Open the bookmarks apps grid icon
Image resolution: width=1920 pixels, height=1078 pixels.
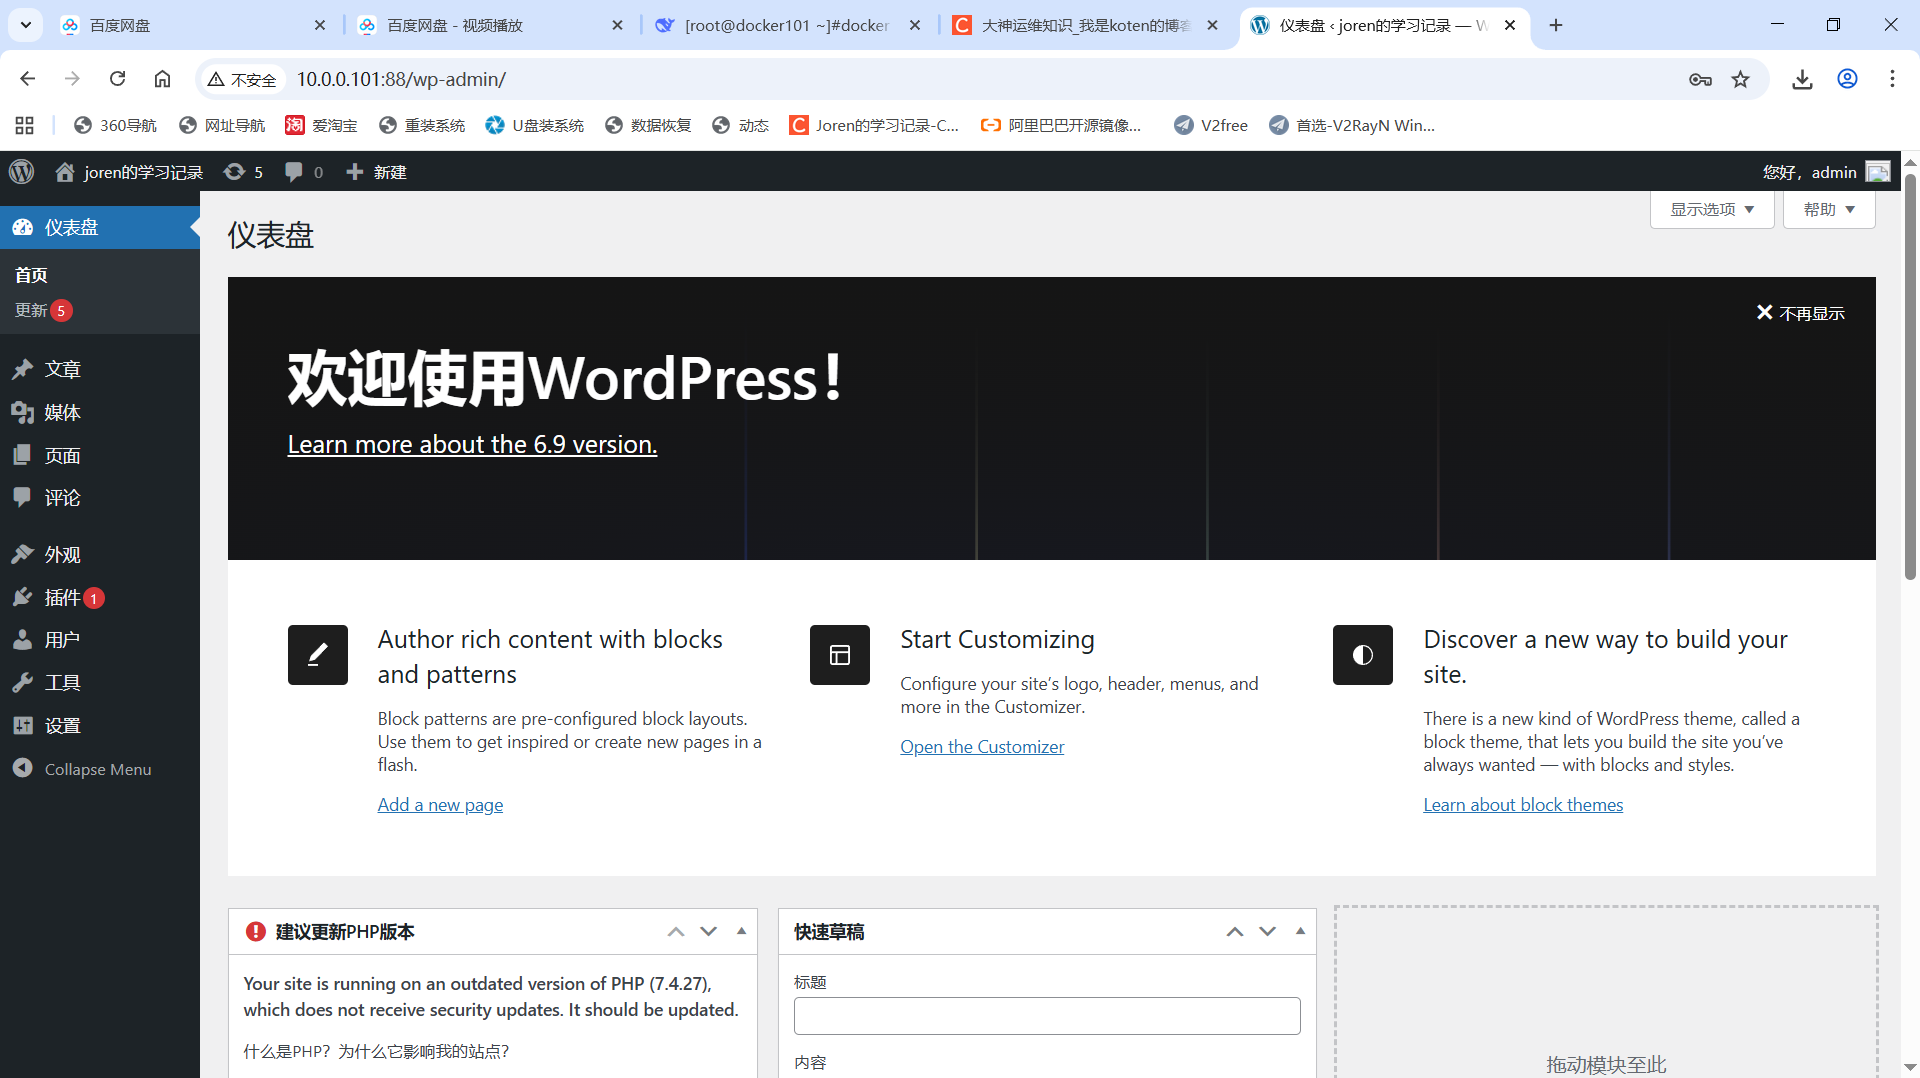coord(25,125)
